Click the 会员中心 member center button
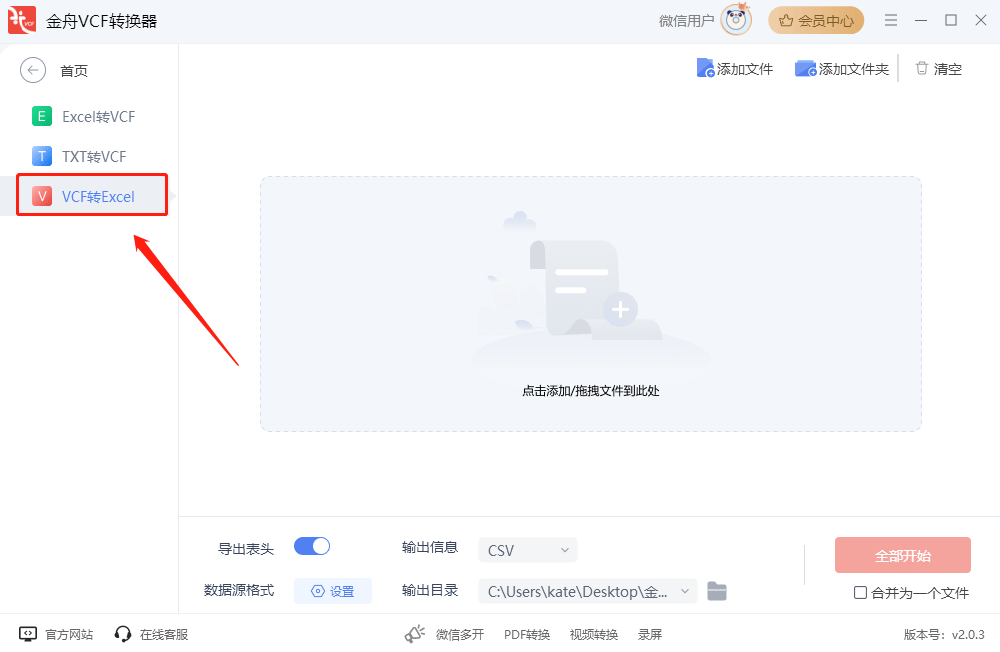The width and height of the screenshot is (1000, 652). [x=816, y=20]
